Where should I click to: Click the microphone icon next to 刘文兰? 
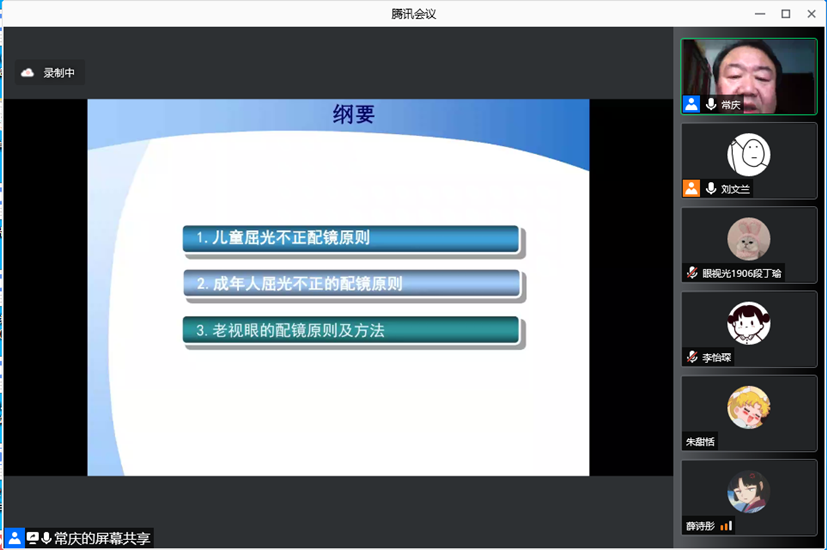pyautogui.click(x=711, y=188)
